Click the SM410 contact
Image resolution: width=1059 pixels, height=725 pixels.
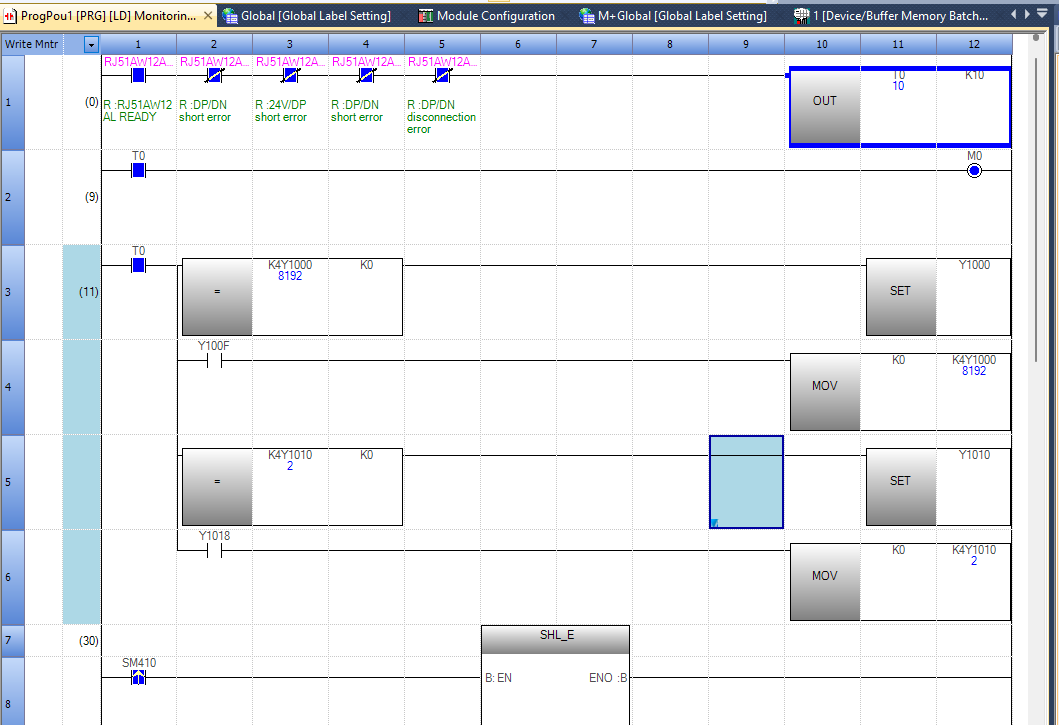(x=138, y=678)
